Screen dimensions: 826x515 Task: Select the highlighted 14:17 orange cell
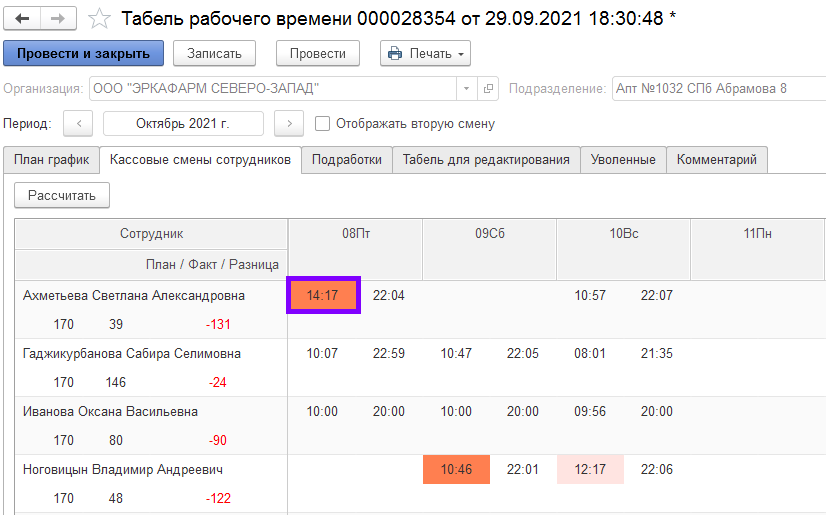click(323, 296)
